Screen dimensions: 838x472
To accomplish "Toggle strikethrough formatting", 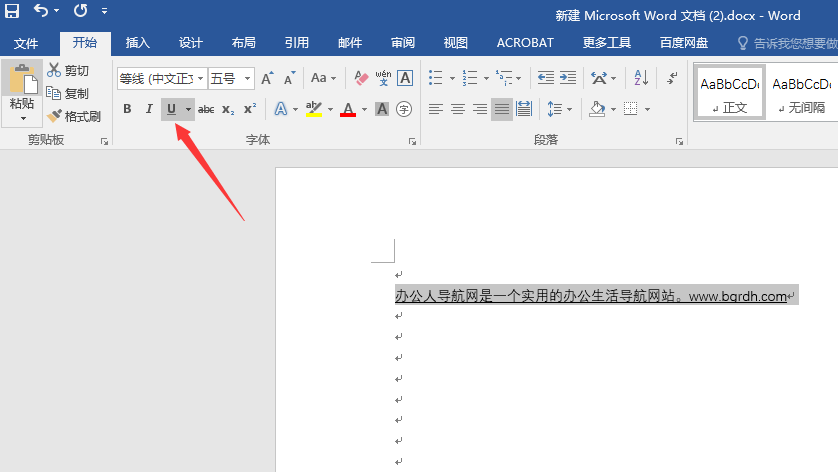I will click(x=206, y=109).
